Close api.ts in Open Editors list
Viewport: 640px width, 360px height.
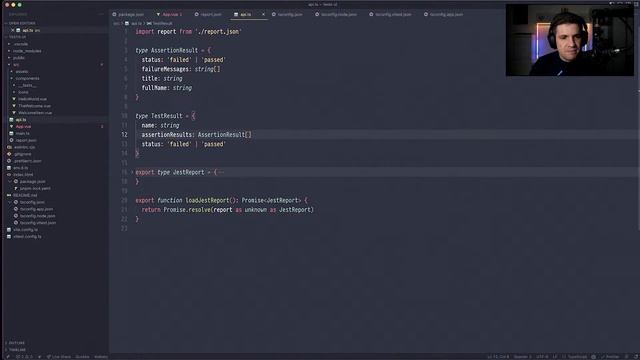(x=13, y=30)
